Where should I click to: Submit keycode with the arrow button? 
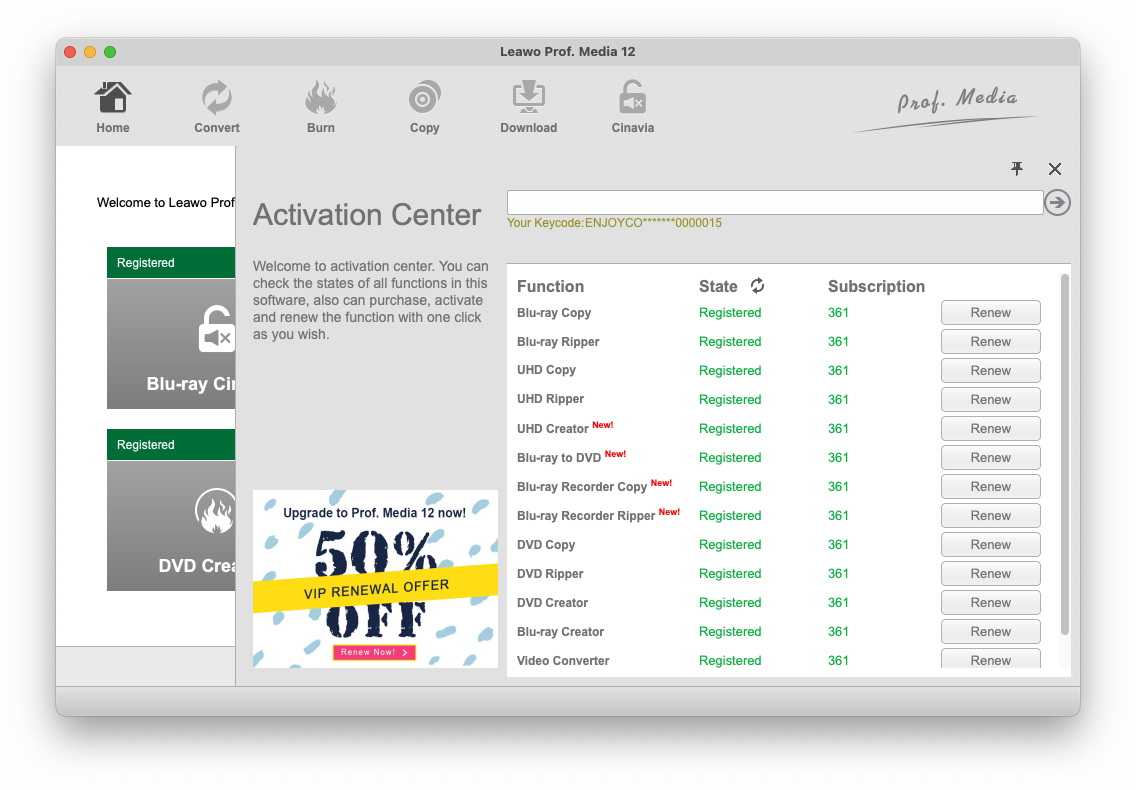click(x=1057, y=202)
